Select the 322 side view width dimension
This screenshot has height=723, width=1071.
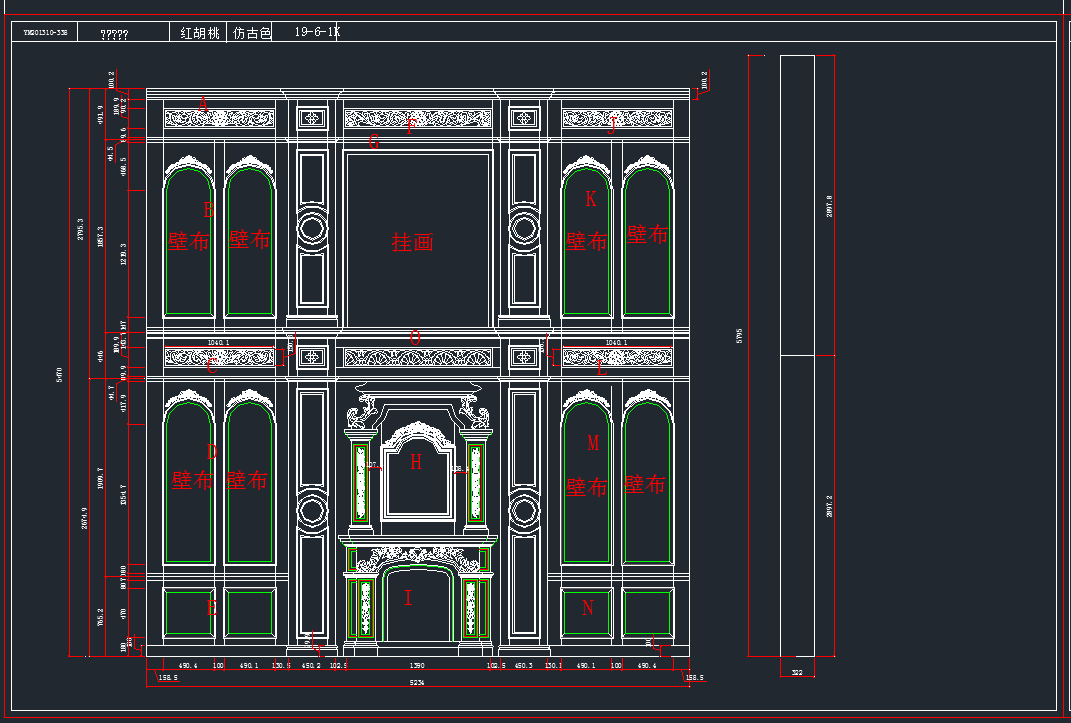tap(796, 673)
